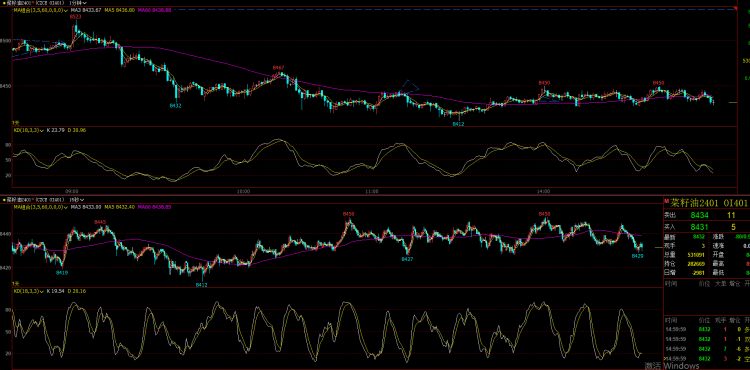Select the 8432 low label on top chart
The image size is (750, 370).
176,106
